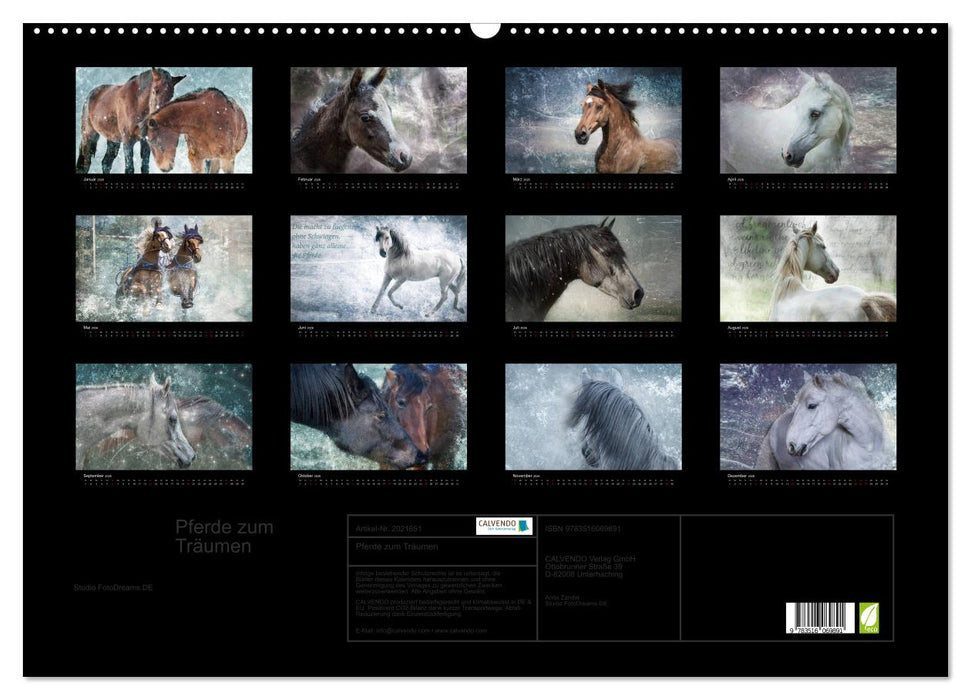Click the Studio FotoDreams.DE text on left
The image size is (971, 700).
[113, 587]
